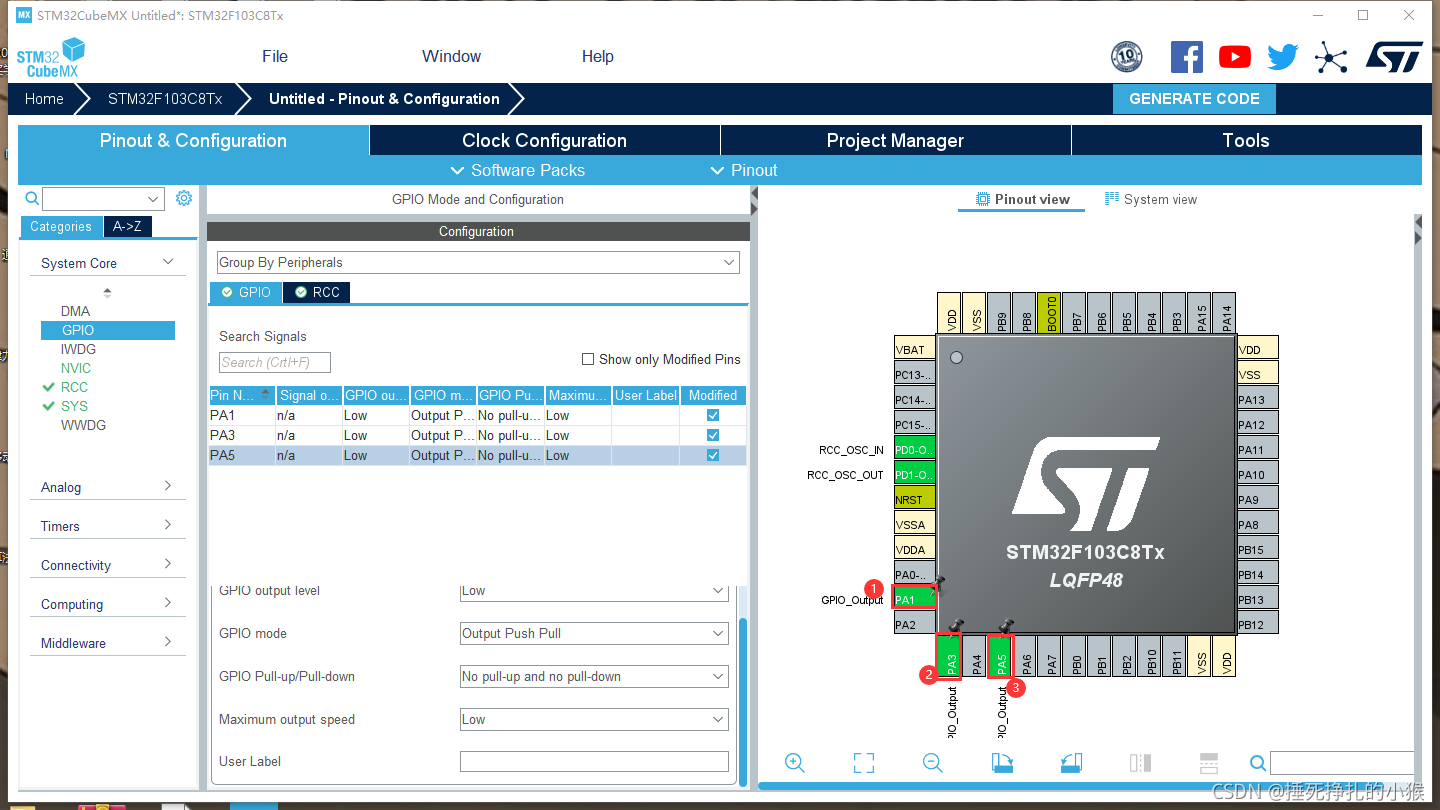
Task: Open the GPIO output level dropdown
Action: 594,591
